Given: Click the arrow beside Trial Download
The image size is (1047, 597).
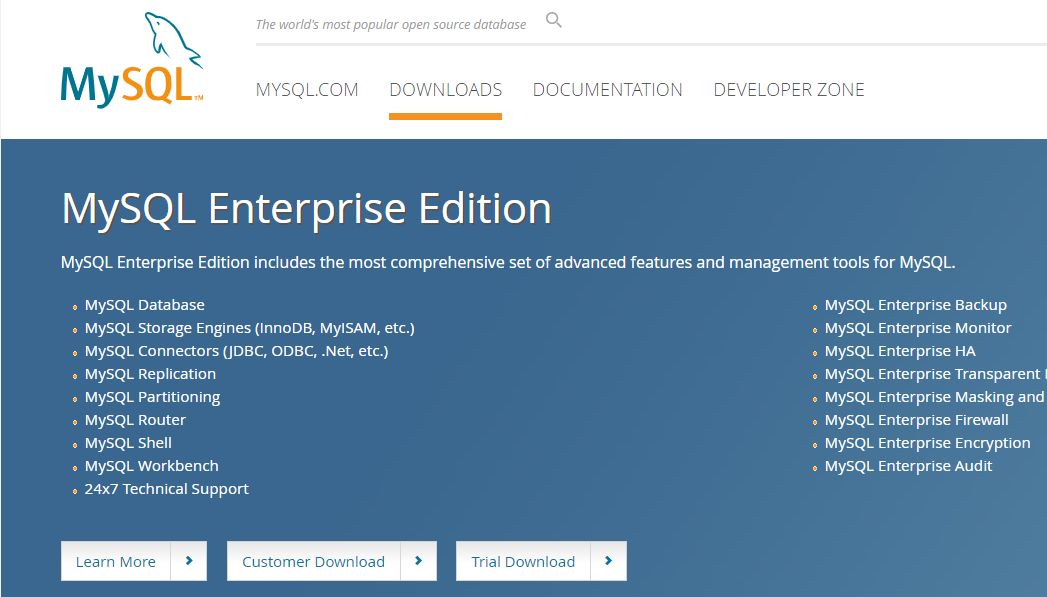Looking at the screenshot, I should click(608, 561).
